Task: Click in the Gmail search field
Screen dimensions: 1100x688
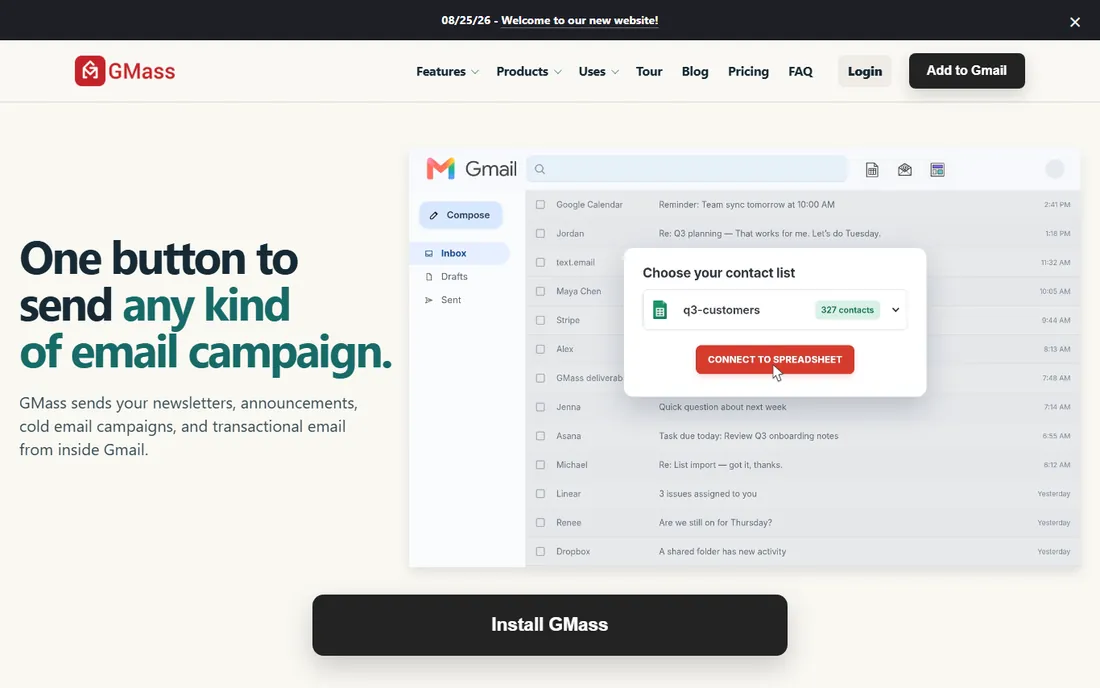Action: tap(688, 169)
